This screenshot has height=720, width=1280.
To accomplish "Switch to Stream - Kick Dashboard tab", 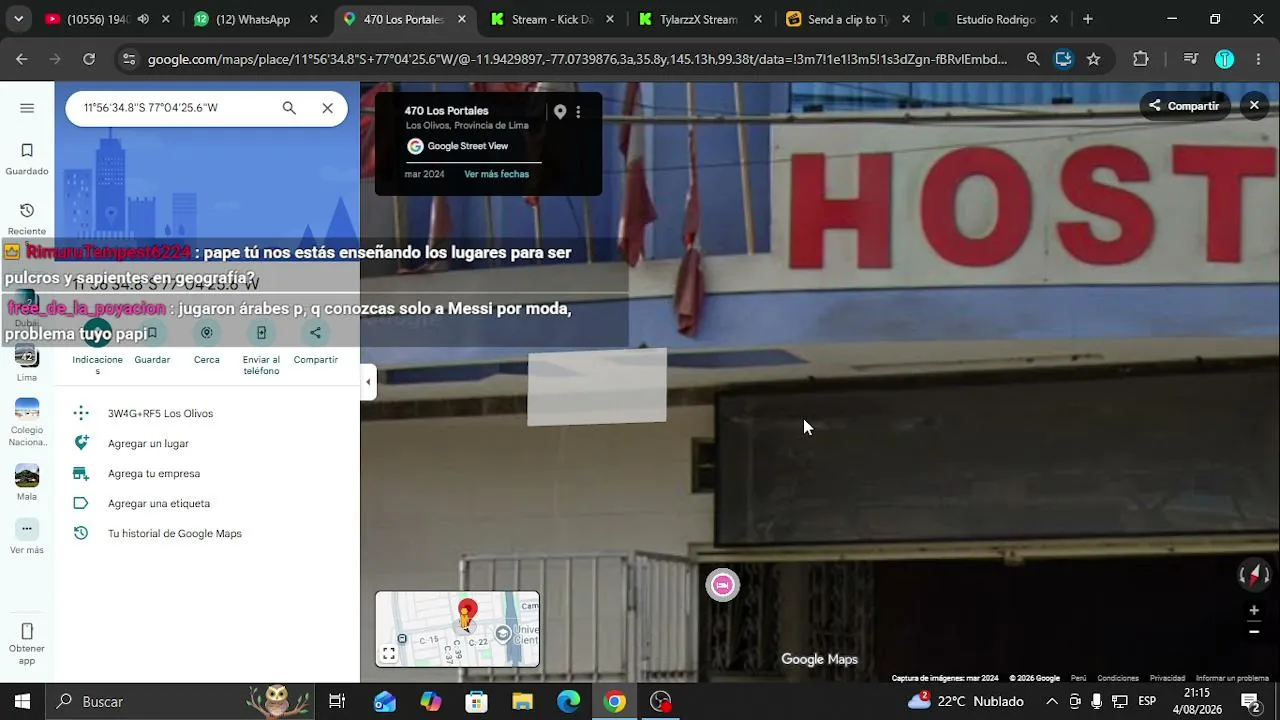I will point(552,19).
